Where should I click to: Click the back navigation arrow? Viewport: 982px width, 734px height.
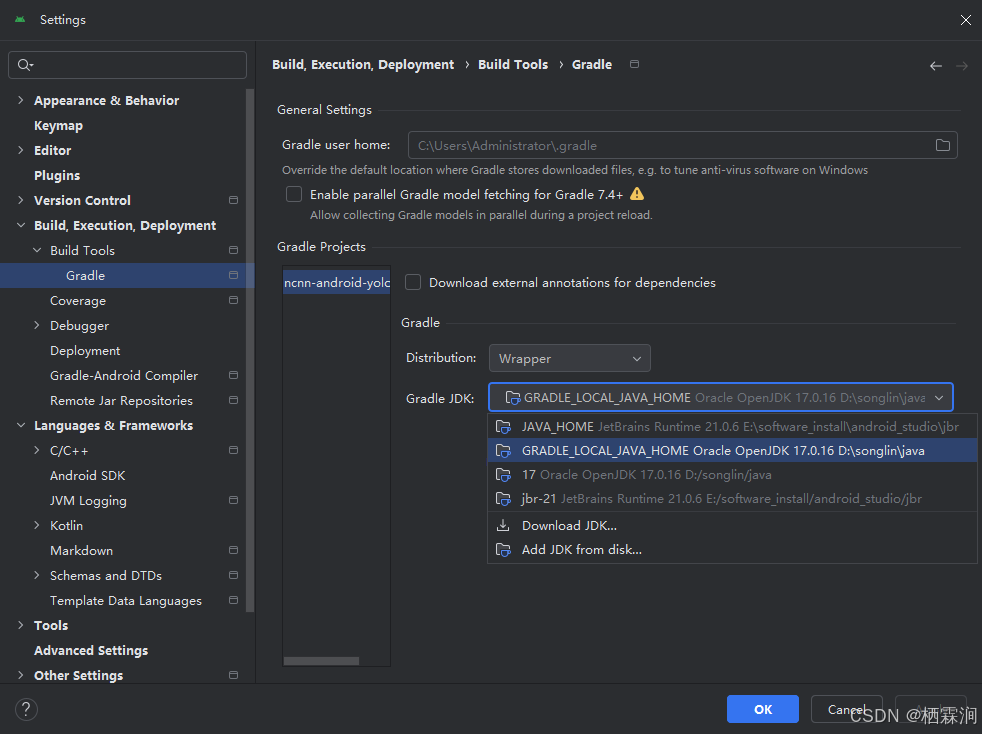coord(936,66)
